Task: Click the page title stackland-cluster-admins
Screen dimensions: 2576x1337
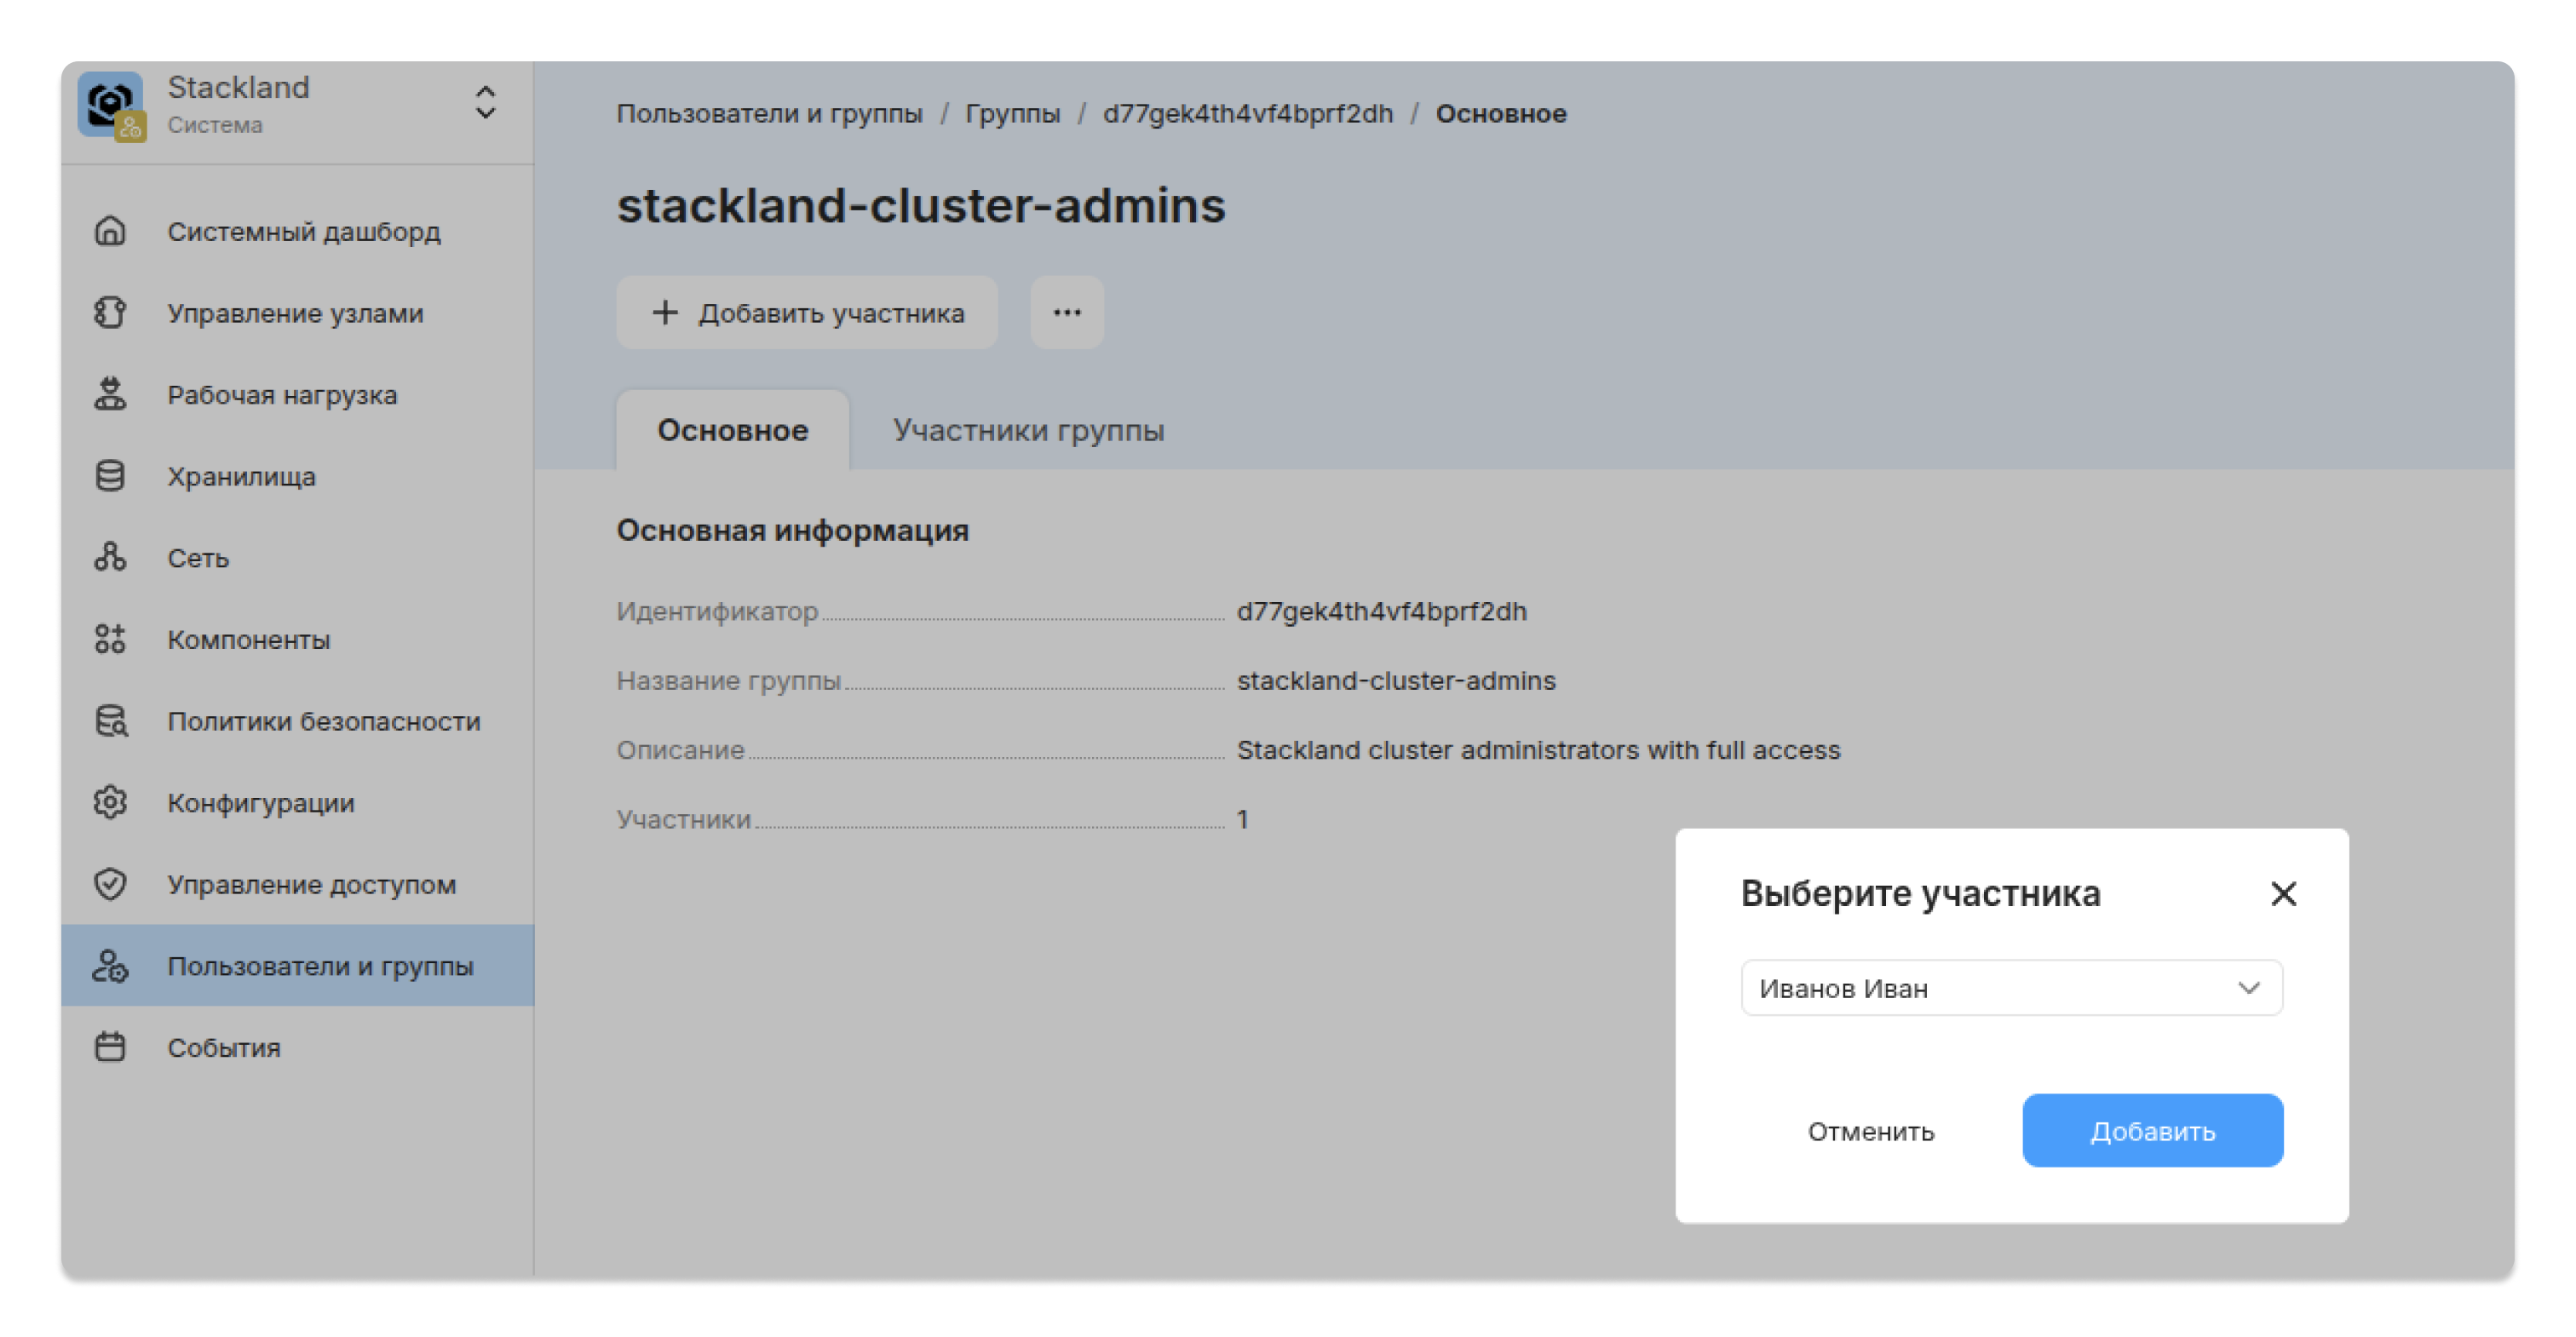Action: point(921,205)
